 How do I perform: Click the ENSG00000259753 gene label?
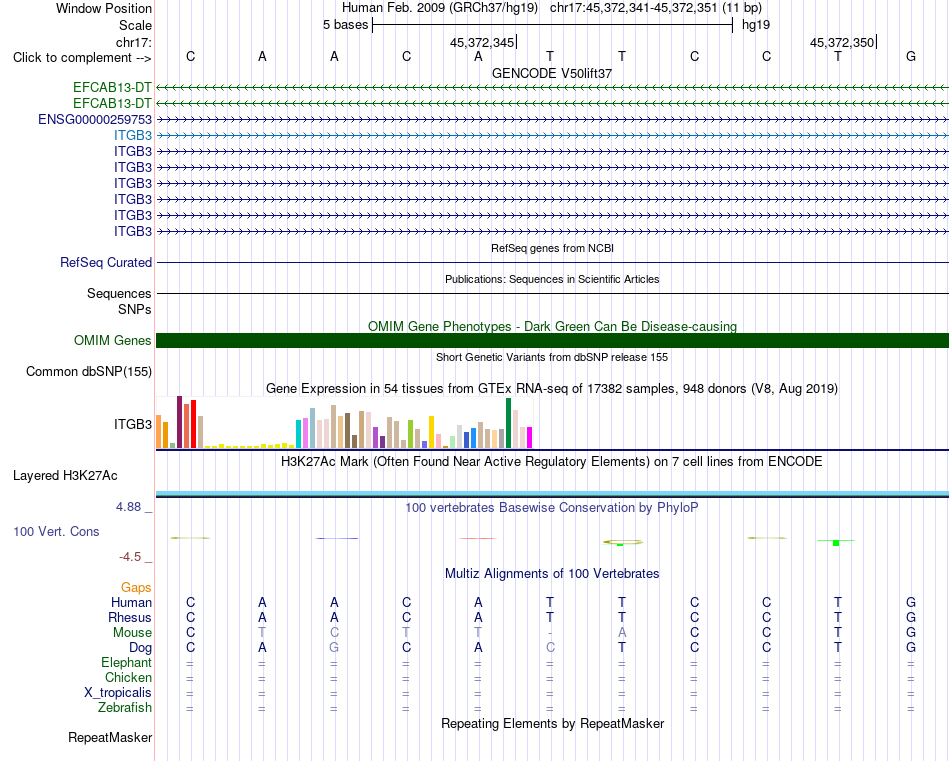[95, 119]
